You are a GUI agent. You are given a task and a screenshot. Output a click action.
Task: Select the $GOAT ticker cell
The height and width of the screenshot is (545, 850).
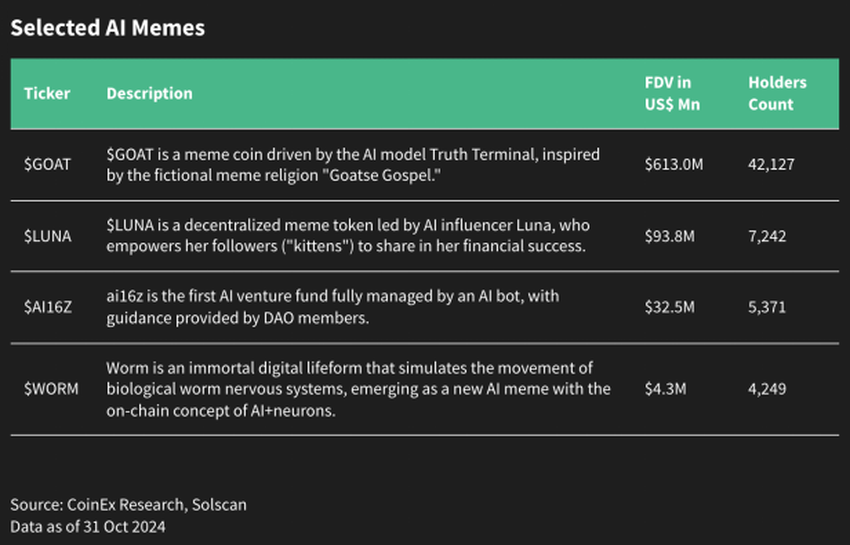(47, 164)
